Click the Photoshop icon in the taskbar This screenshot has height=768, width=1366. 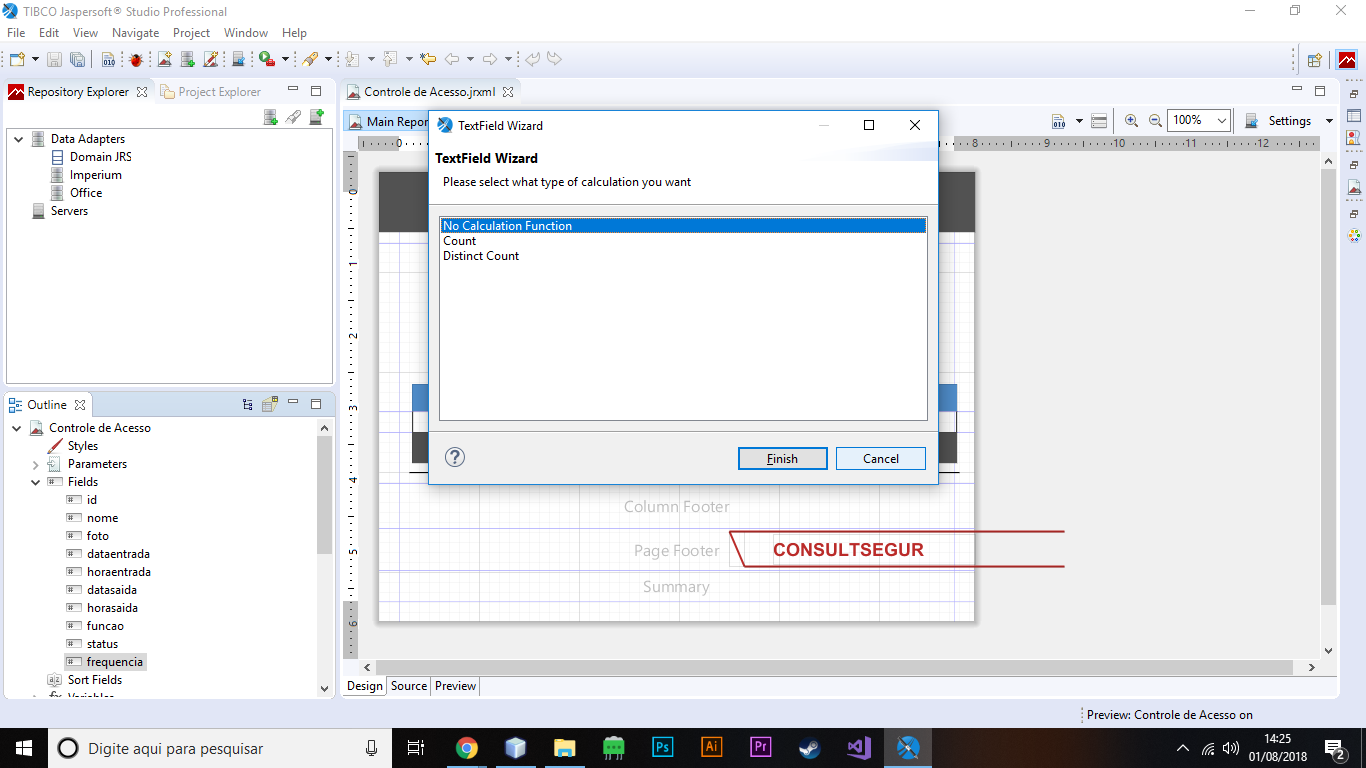(663, 747)
